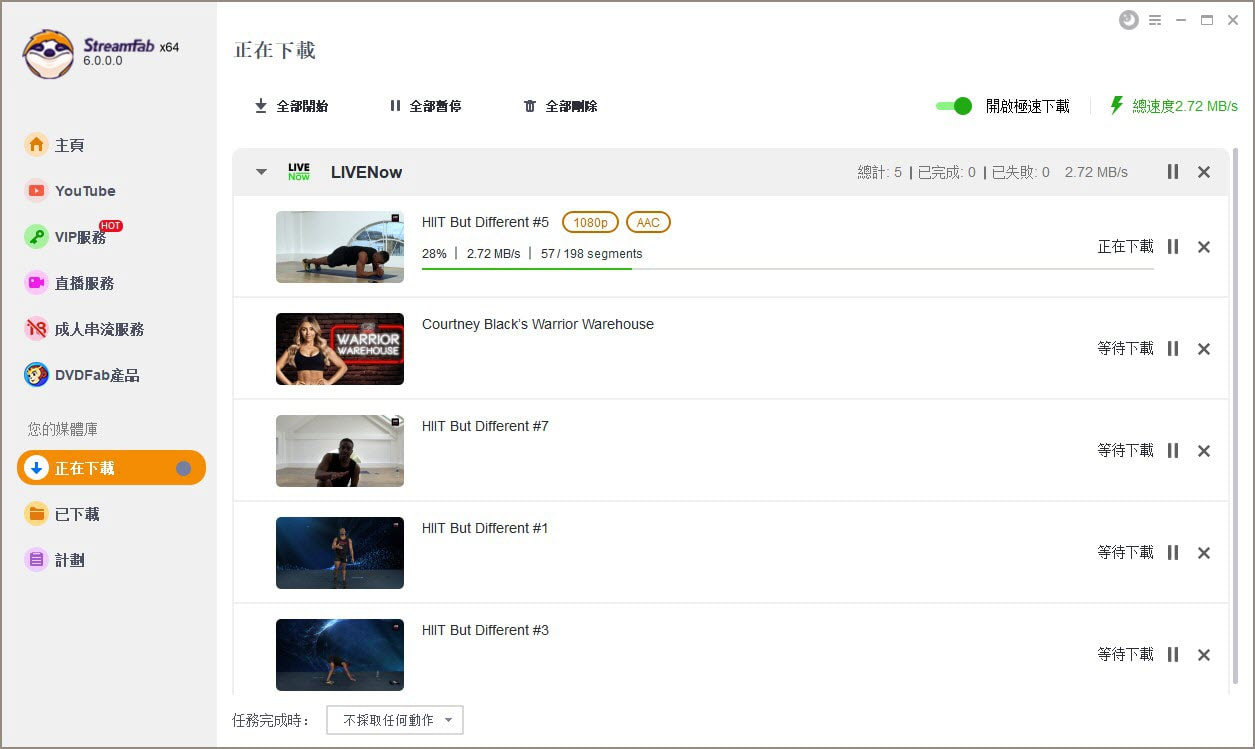
Task: Delete HIIT But Different #3 task
Action: (1204, 655)
